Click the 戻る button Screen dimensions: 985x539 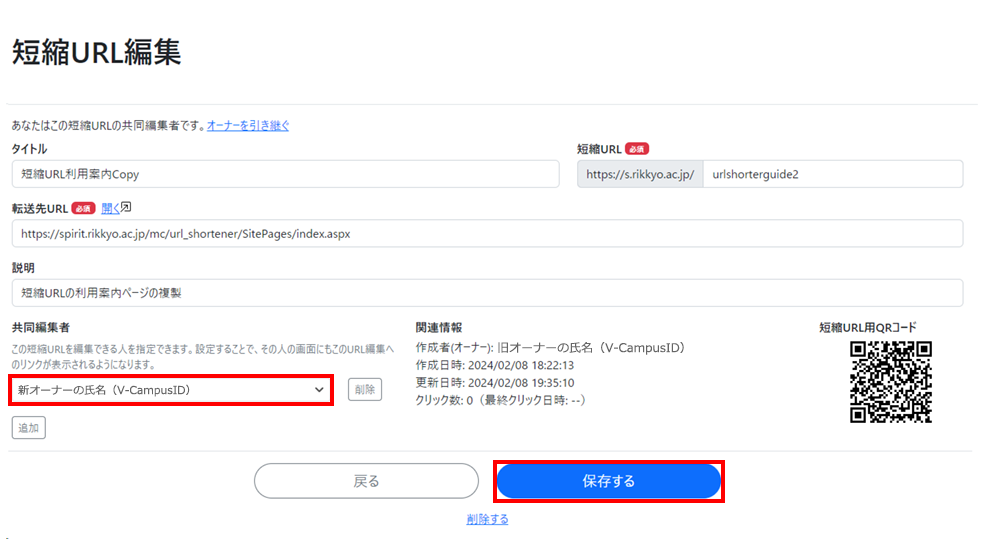366,481
